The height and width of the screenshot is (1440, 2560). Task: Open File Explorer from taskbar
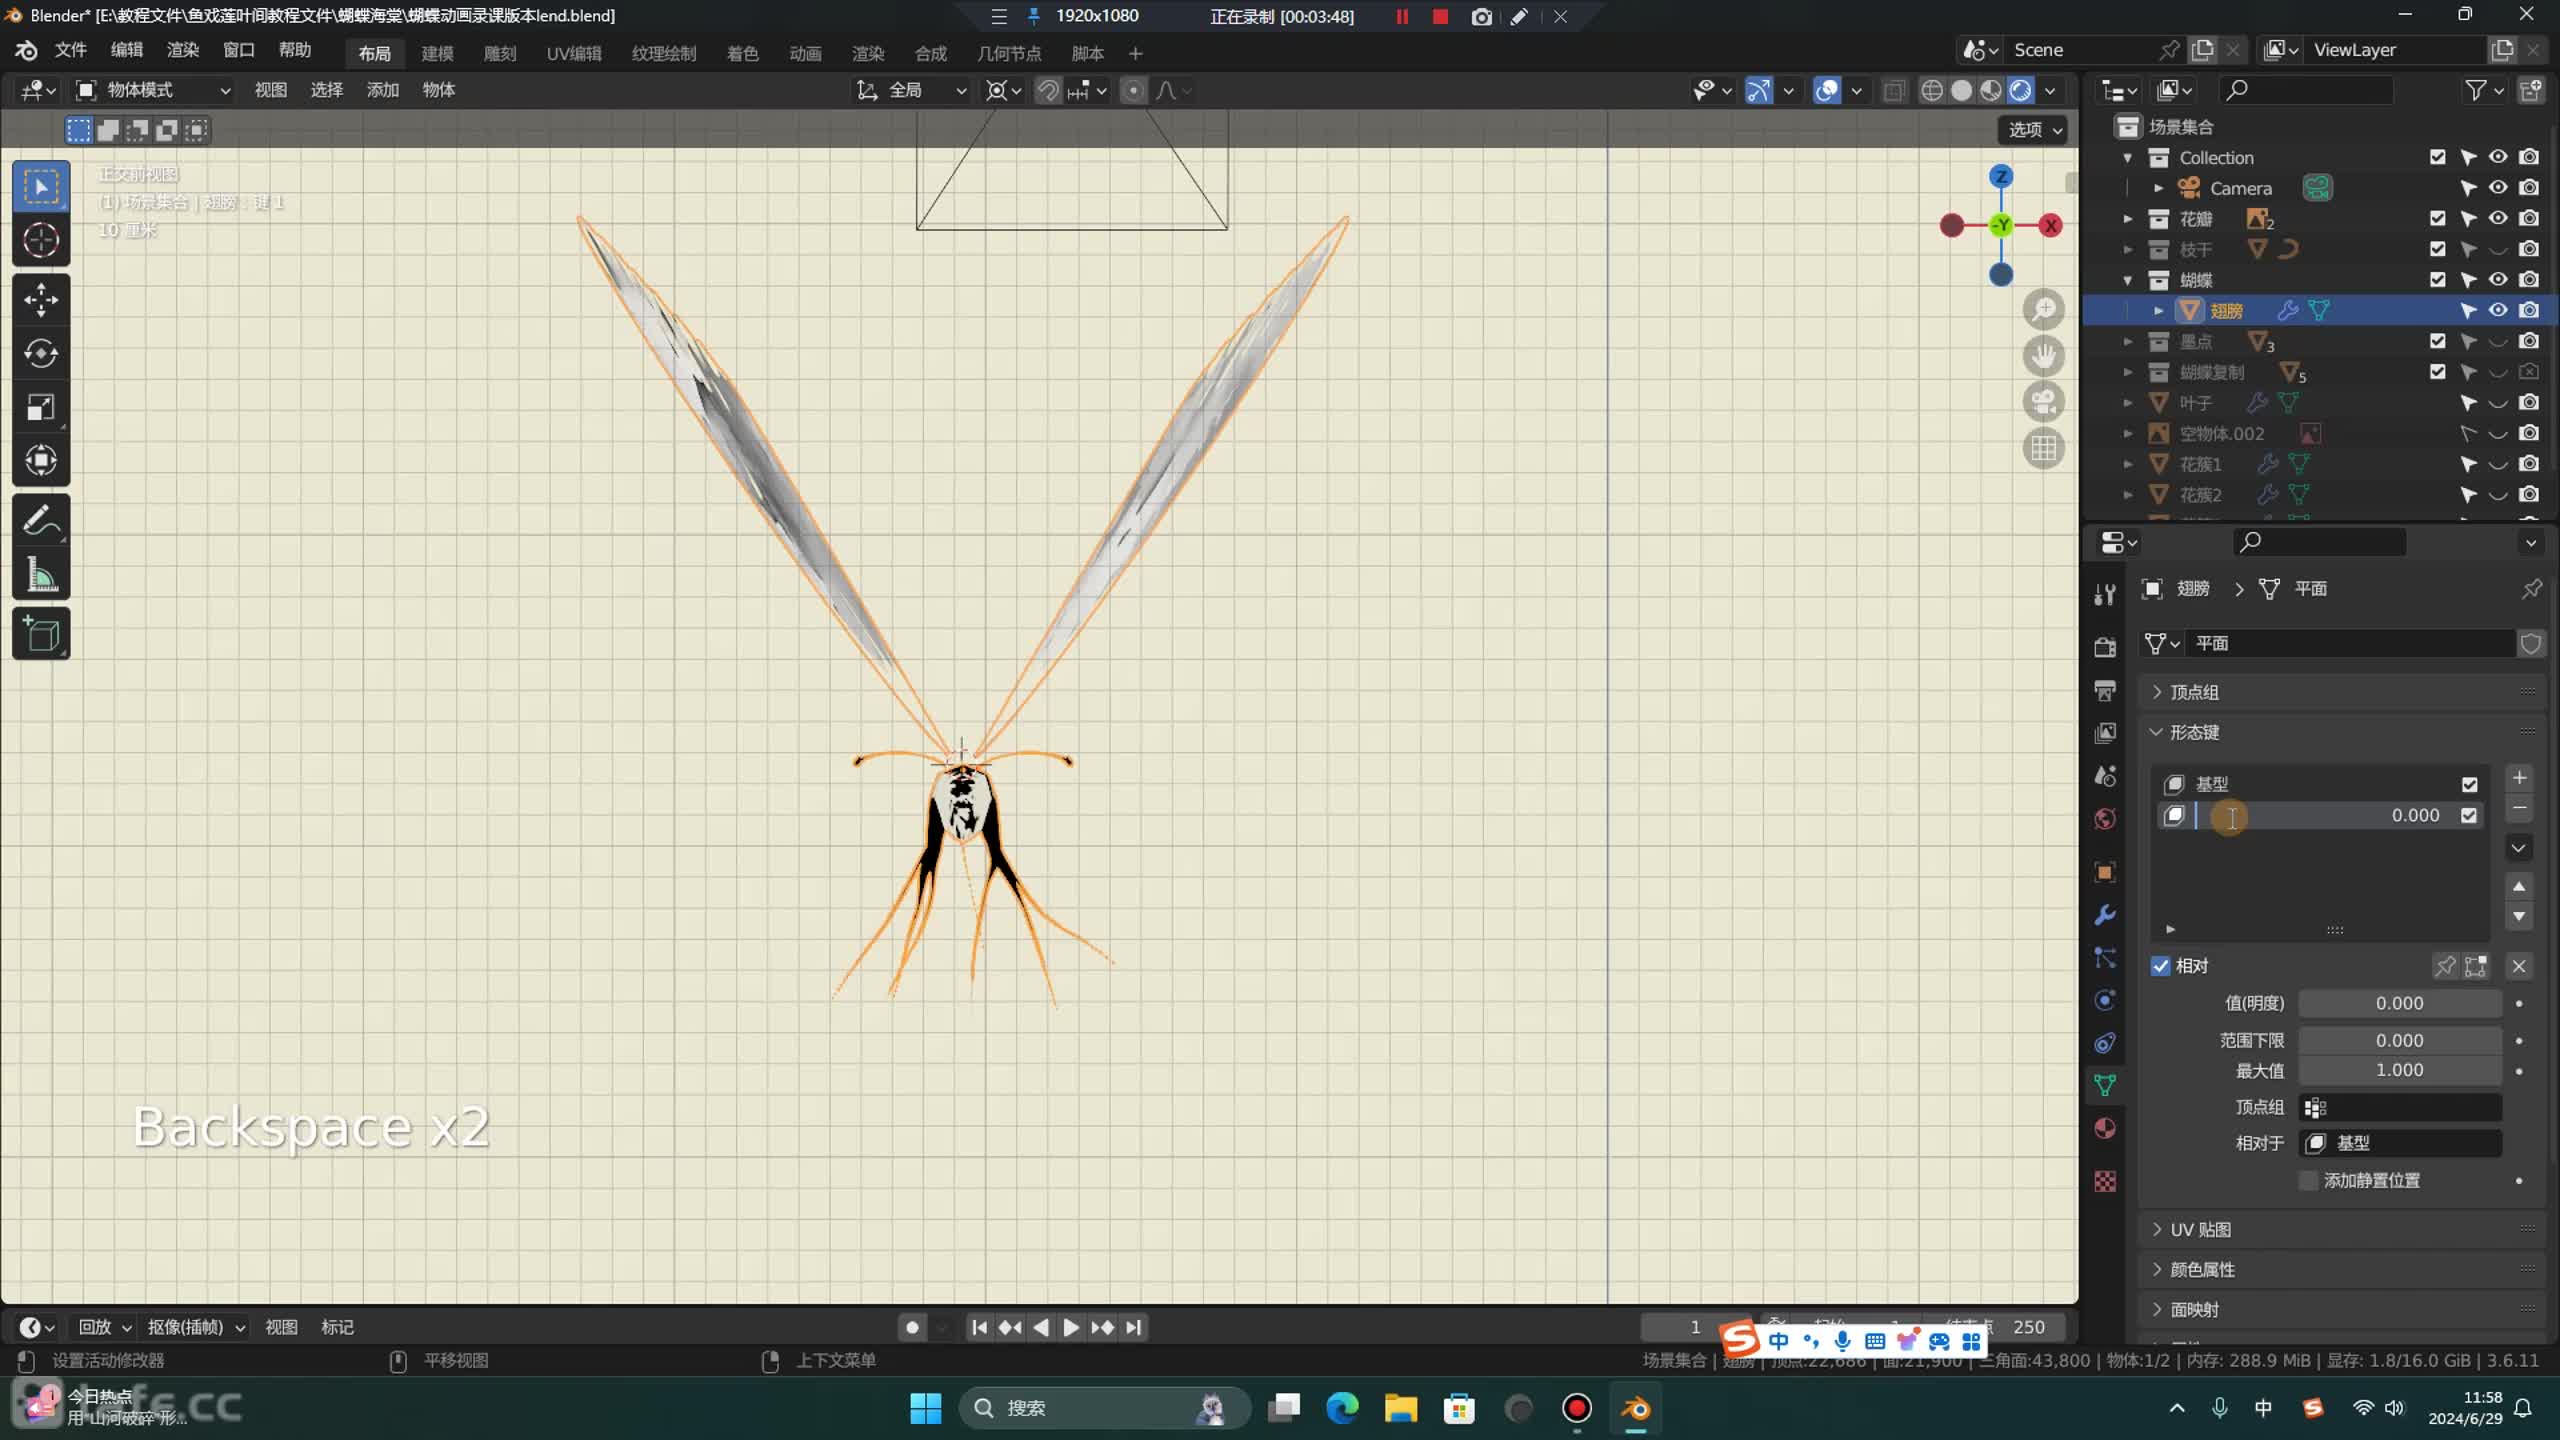(1401, 1408)
